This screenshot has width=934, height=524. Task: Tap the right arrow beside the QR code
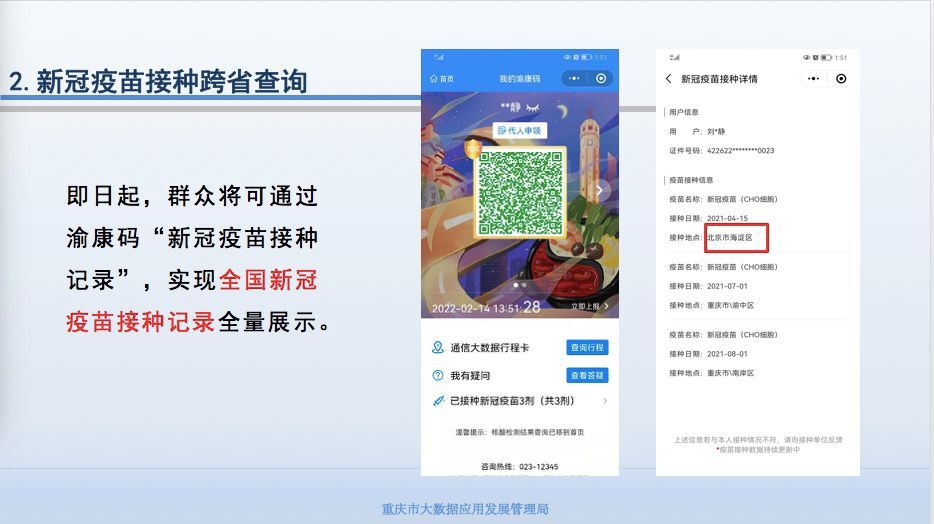599,190
